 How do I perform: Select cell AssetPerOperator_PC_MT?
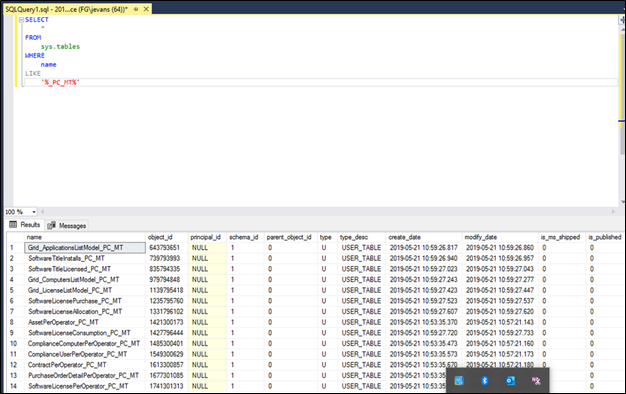click(85, 322)
